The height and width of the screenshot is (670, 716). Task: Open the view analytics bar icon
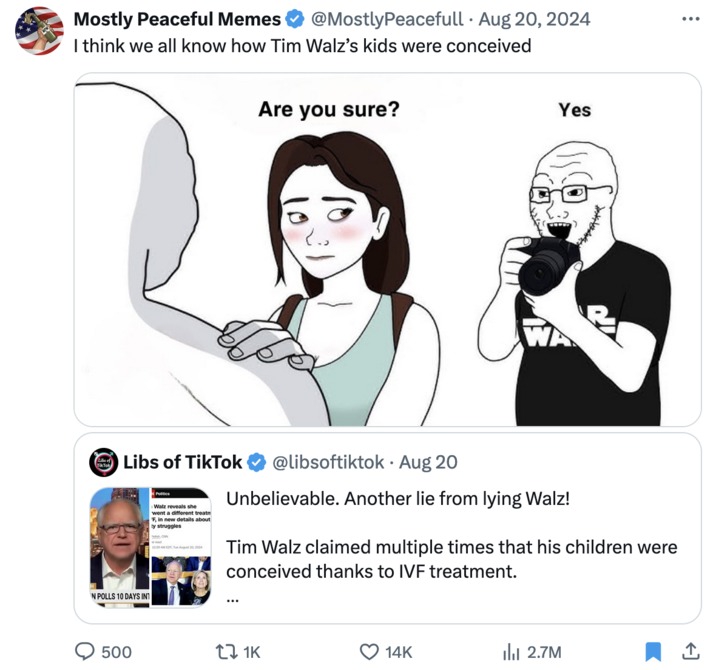coord(511,652)
